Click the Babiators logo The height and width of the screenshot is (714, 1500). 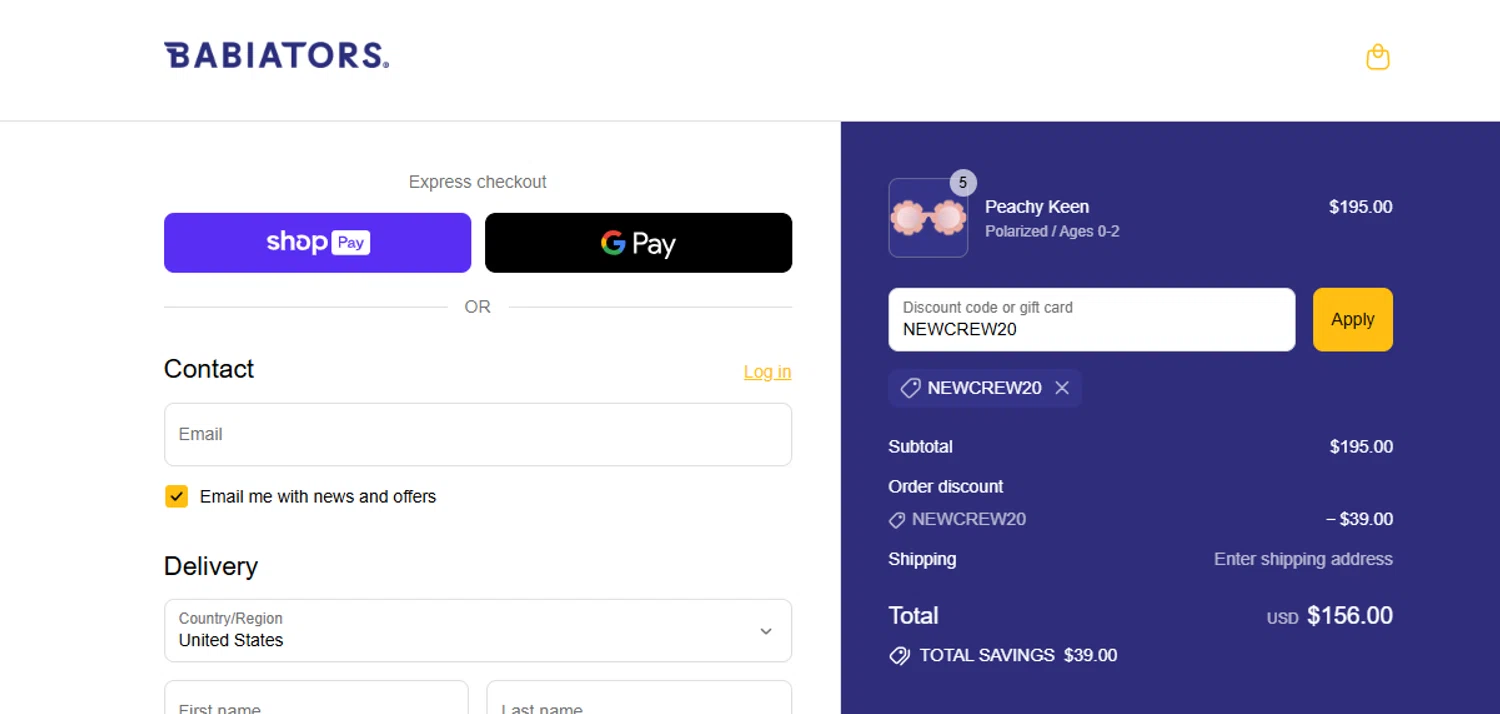point(277,55)
